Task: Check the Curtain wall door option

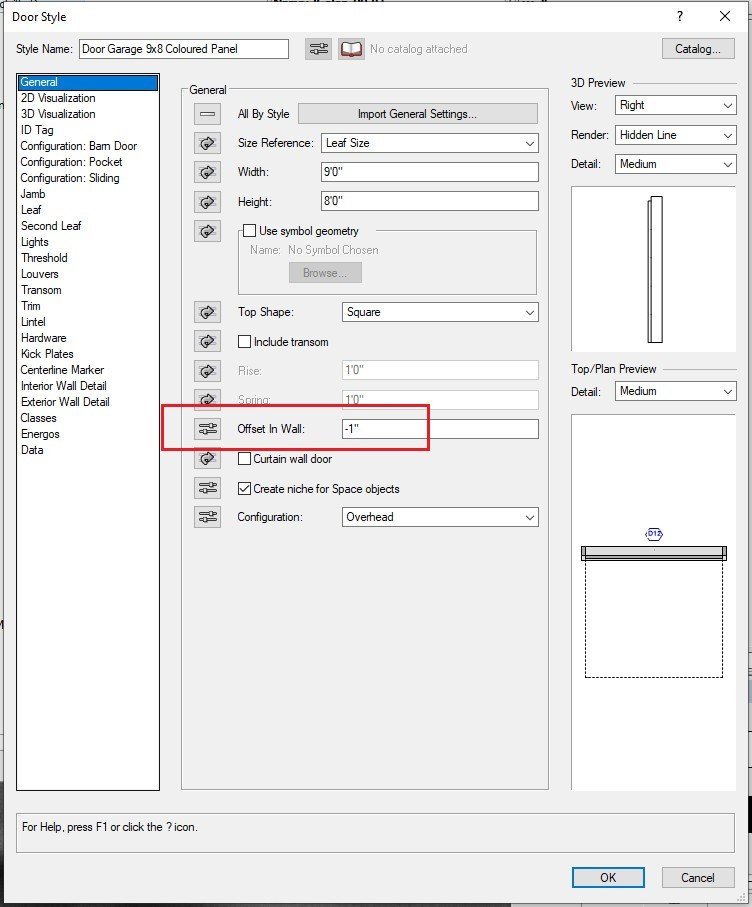Action: (x=245, y=459)
